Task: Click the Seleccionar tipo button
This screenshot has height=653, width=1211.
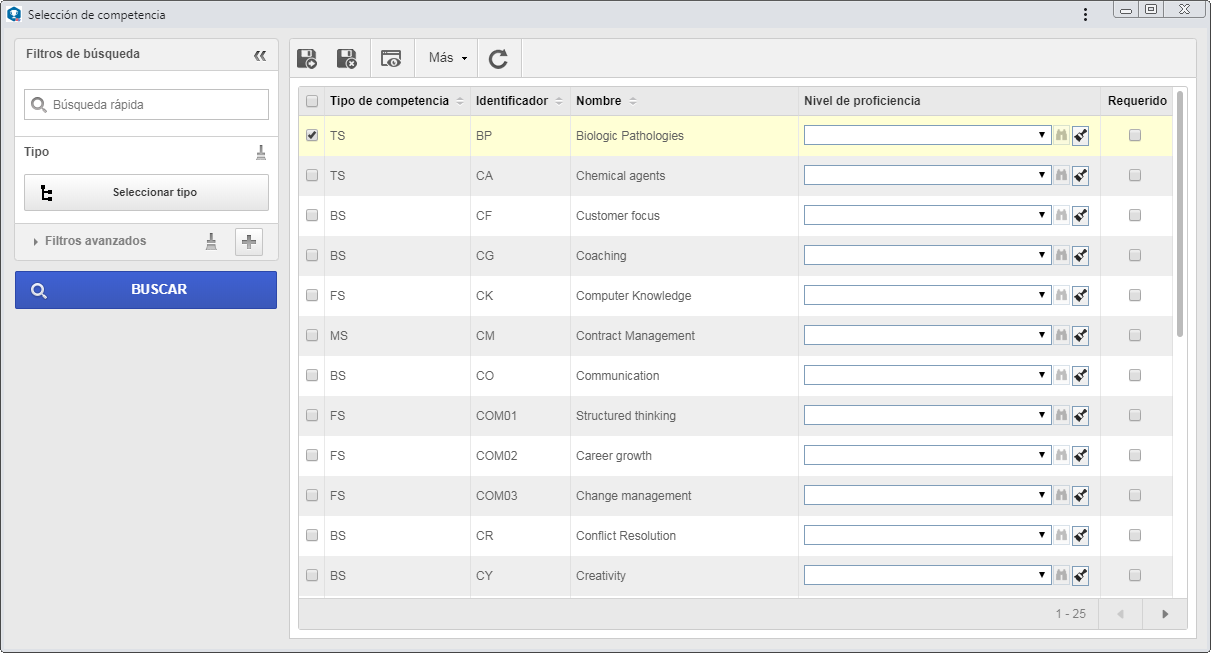Action: [x=146, y=192]
